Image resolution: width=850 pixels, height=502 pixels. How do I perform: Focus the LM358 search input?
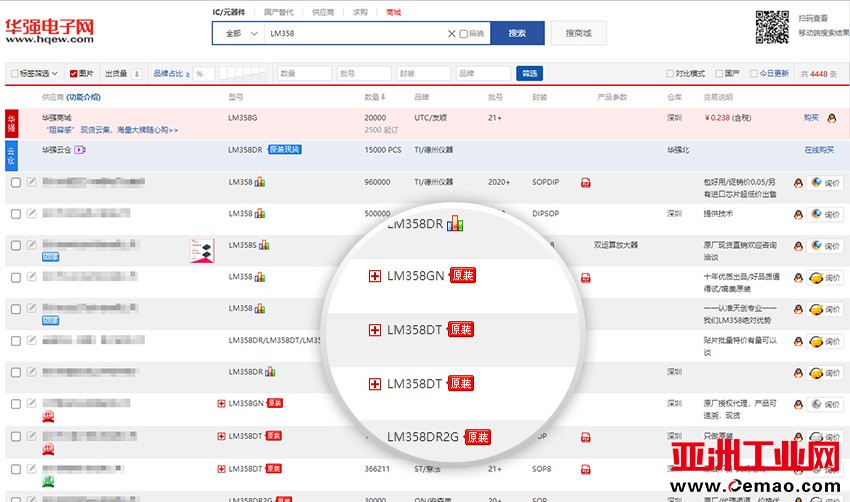click(x=356, y=34)
